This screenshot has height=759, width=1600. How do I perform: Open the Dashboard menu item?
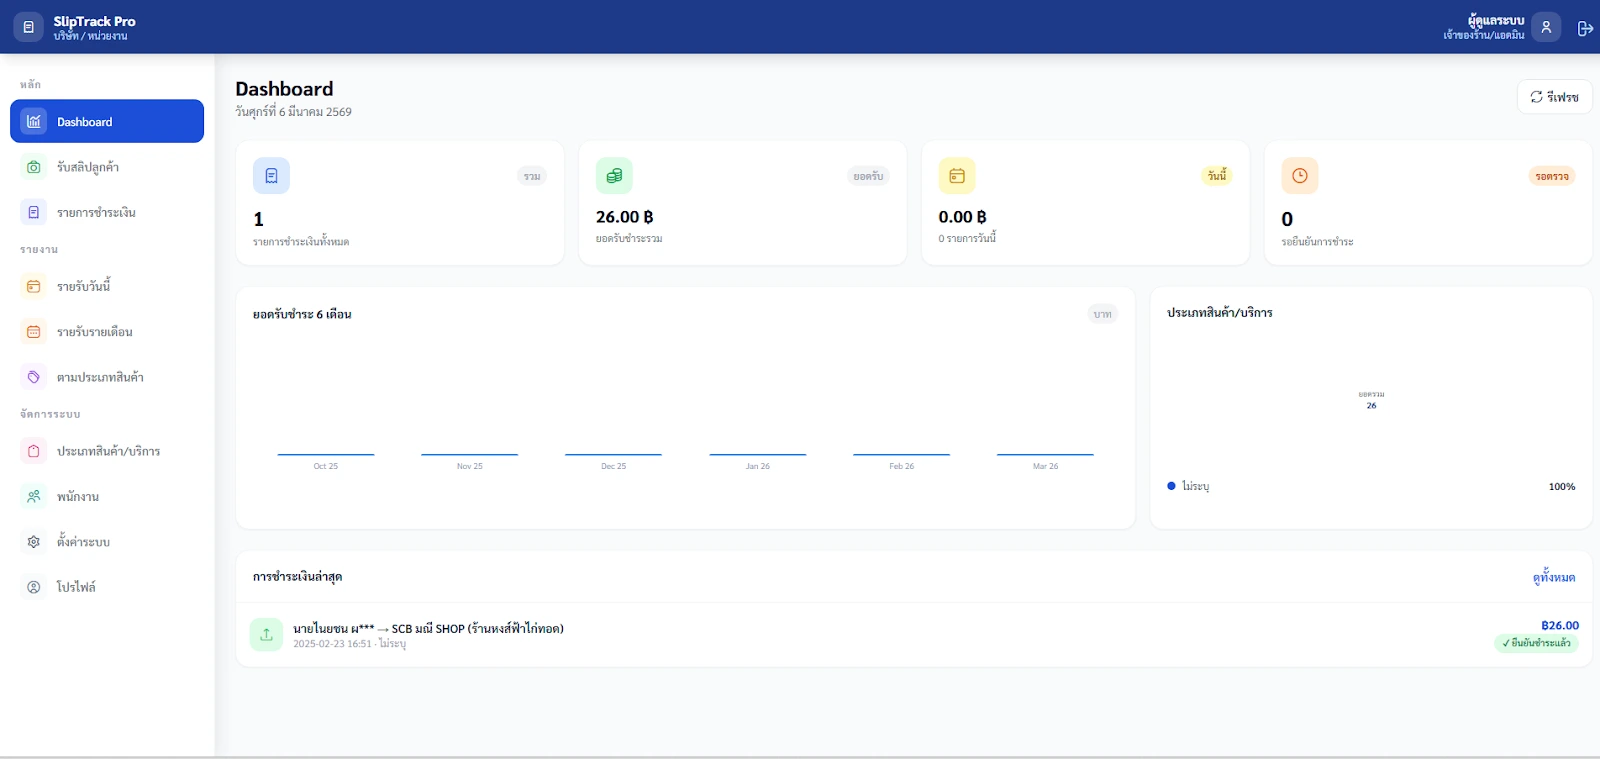point(107,121)
